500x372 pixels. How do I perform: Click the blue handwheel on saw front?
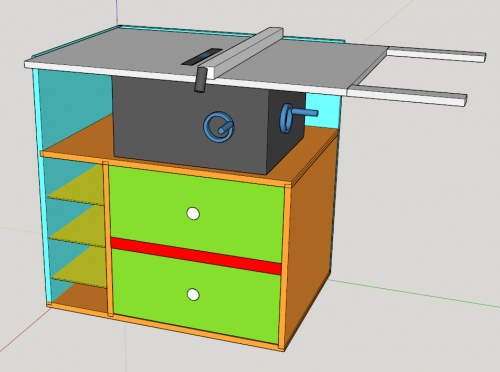pyautogui.click(x=219, y=127)
